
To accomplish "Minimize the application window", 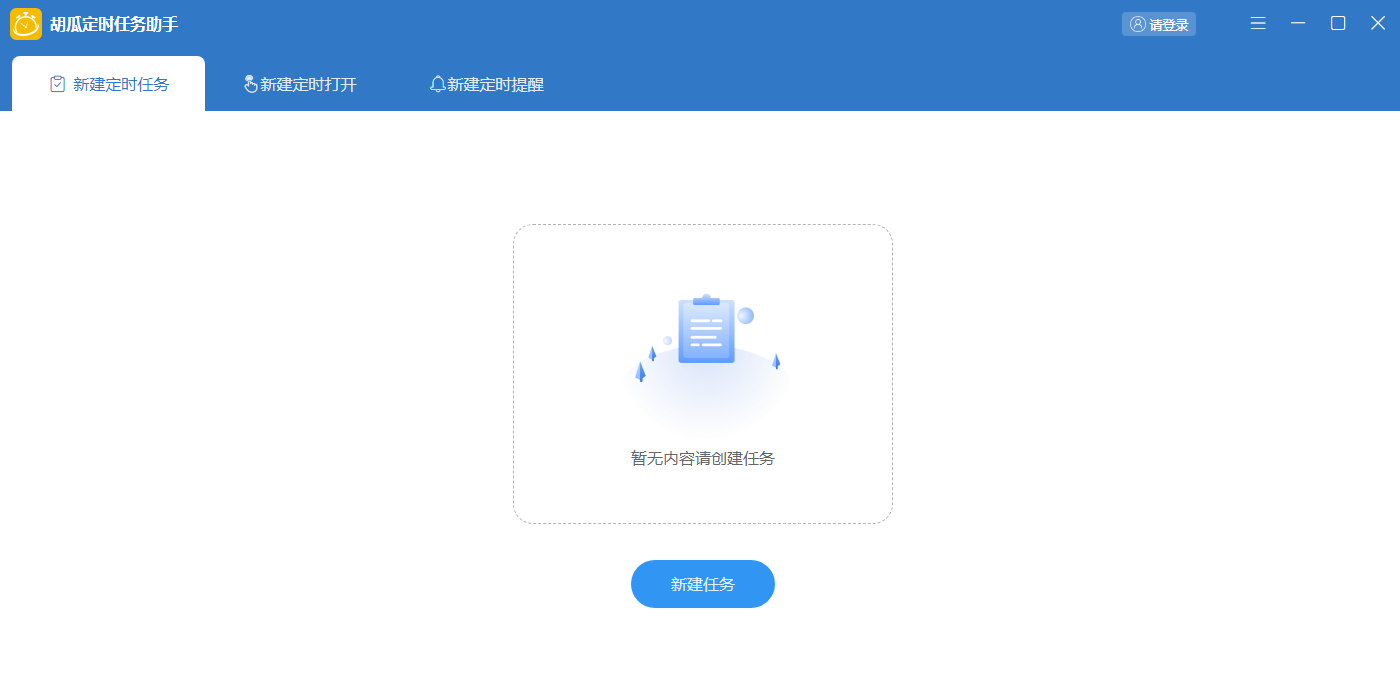I will pos(1297,23).
